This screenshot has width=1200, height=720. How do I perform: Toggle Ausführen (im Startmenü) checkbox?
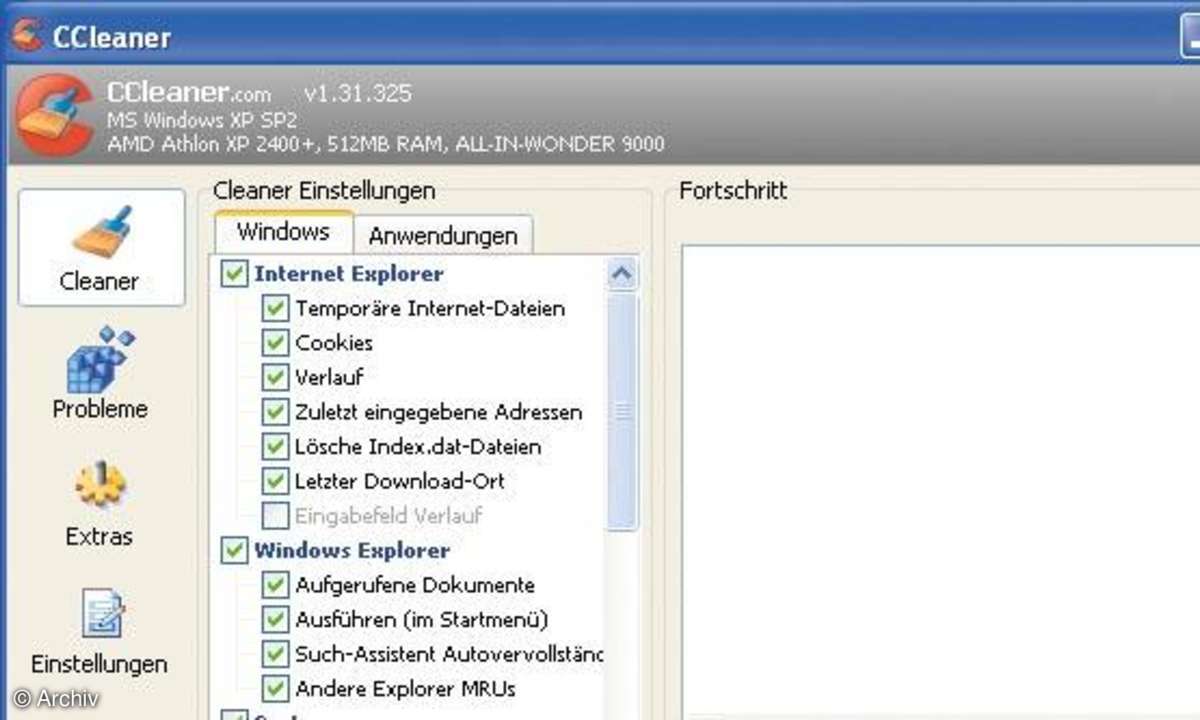(275, 619)
